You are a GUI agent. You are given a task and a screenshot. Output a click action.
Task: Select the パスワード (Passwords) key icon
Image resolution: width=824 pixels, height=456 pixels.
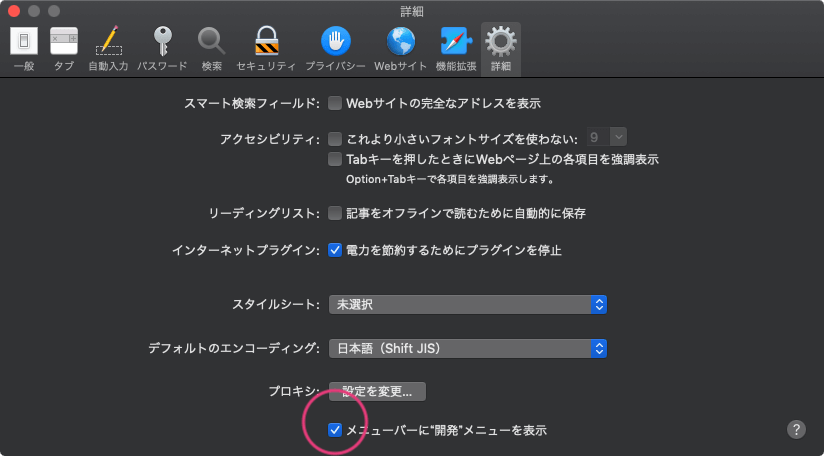(x=160, y=47)
